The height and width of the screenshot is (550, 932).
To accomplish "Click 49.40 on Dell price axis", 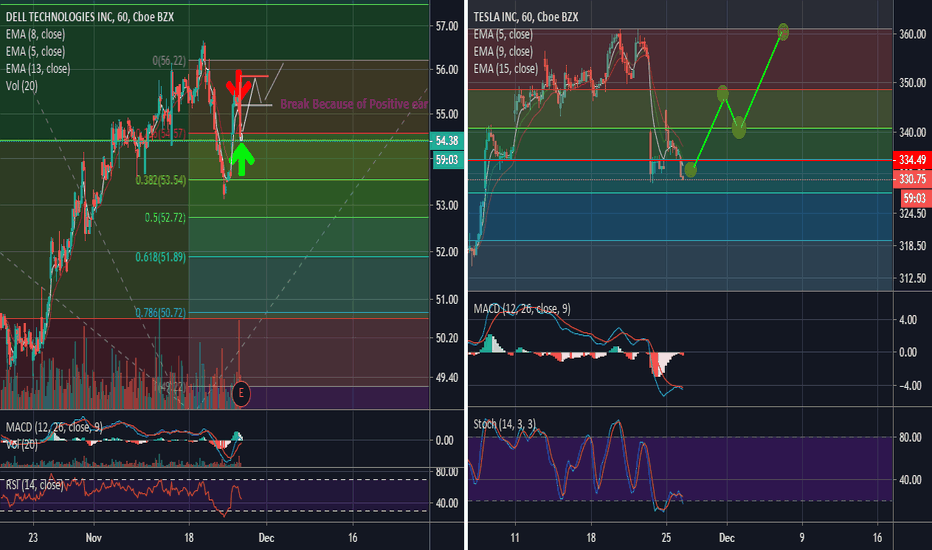I will (447, 378).
